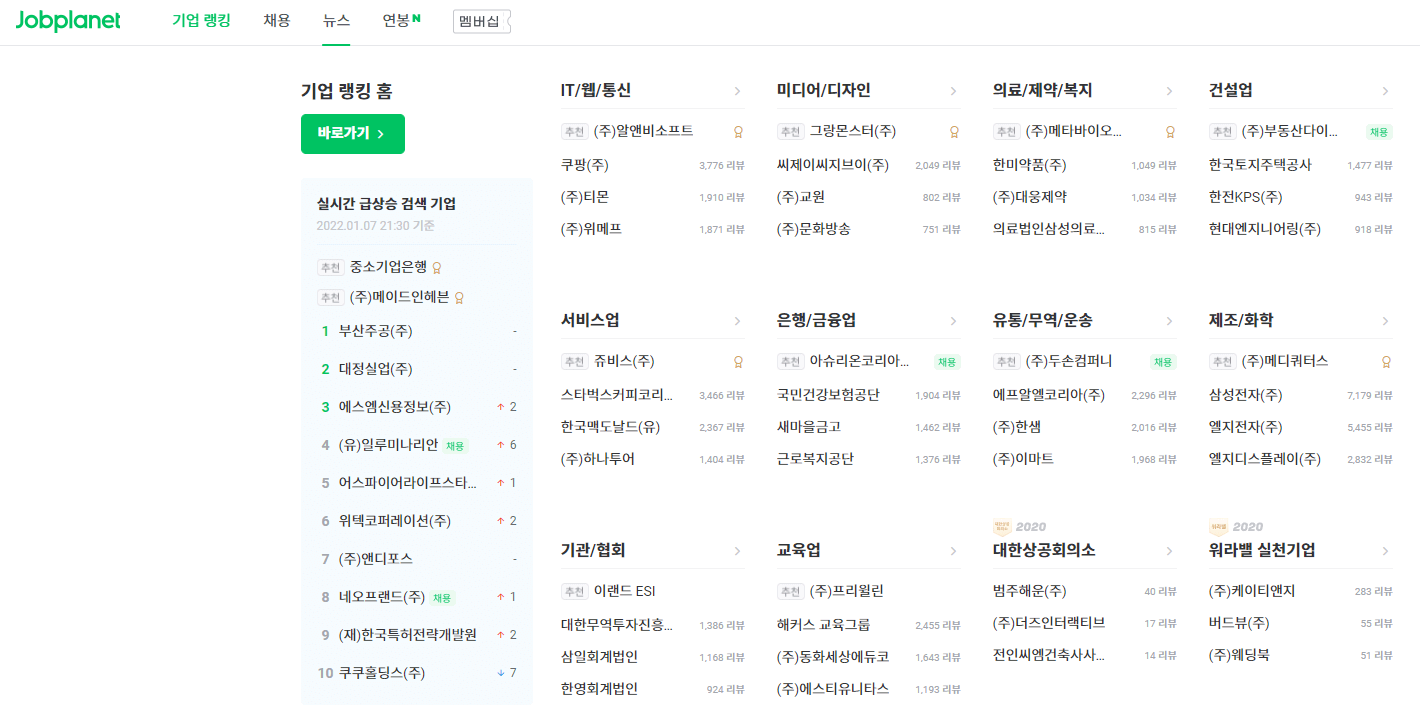Open the 미디어/디자인 section chevron
The width and height of the screenshot is (1420, 711).
954,89
